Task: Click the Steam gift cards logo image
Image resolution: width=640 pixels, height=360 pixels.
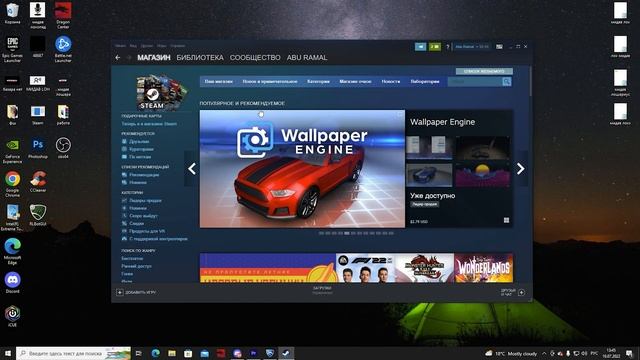Action: [x=162, y=92]
